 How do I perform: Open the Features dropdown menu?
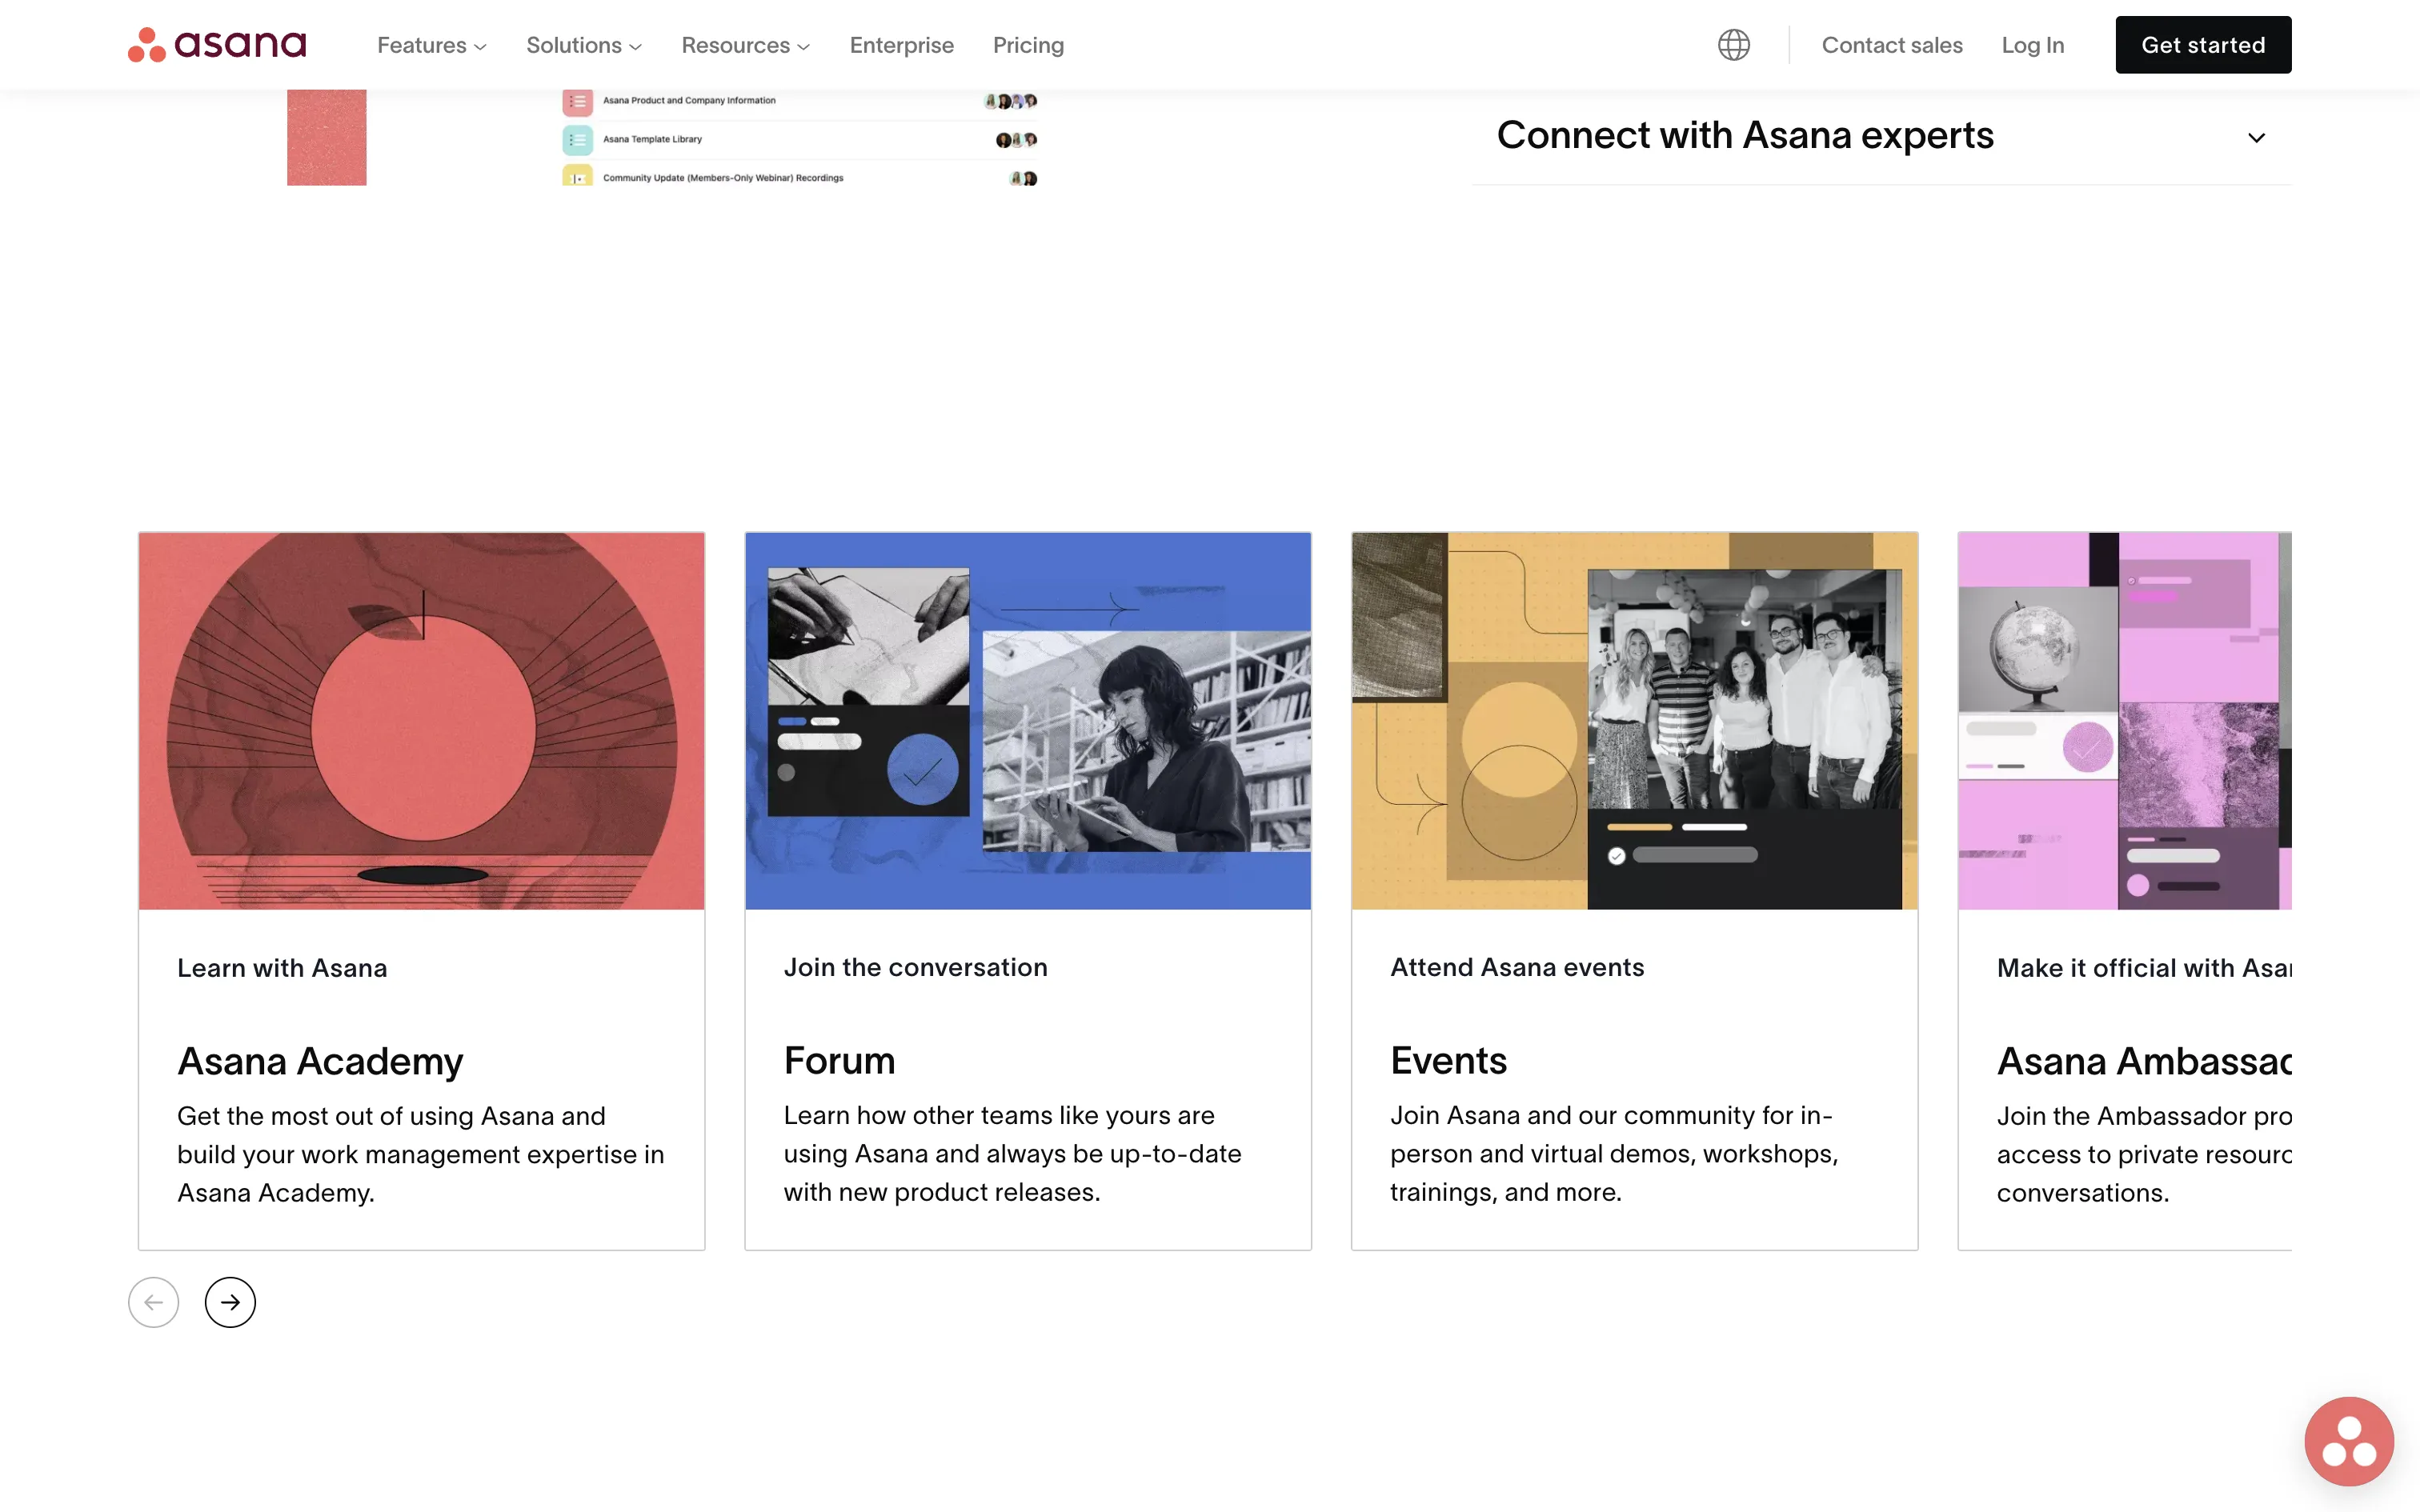point(431,45)
